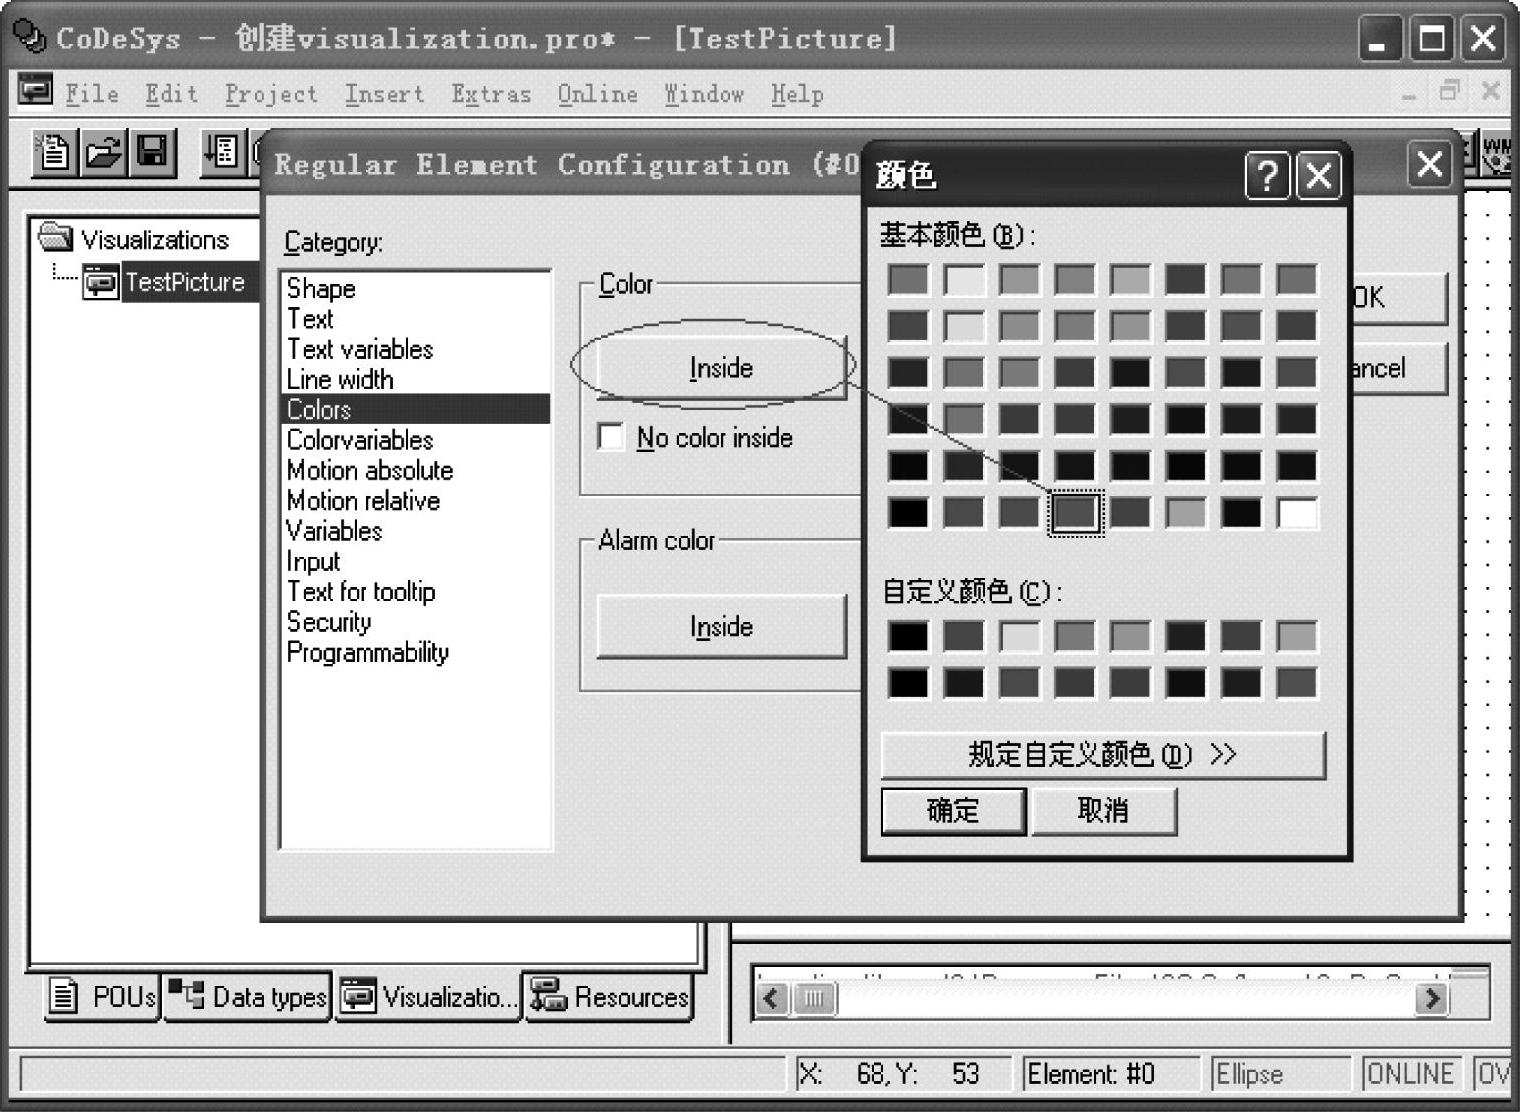Viewport: 1520px width, 1112px height.
Task: Pick the first custom color swatch
Action: point(908,636)
